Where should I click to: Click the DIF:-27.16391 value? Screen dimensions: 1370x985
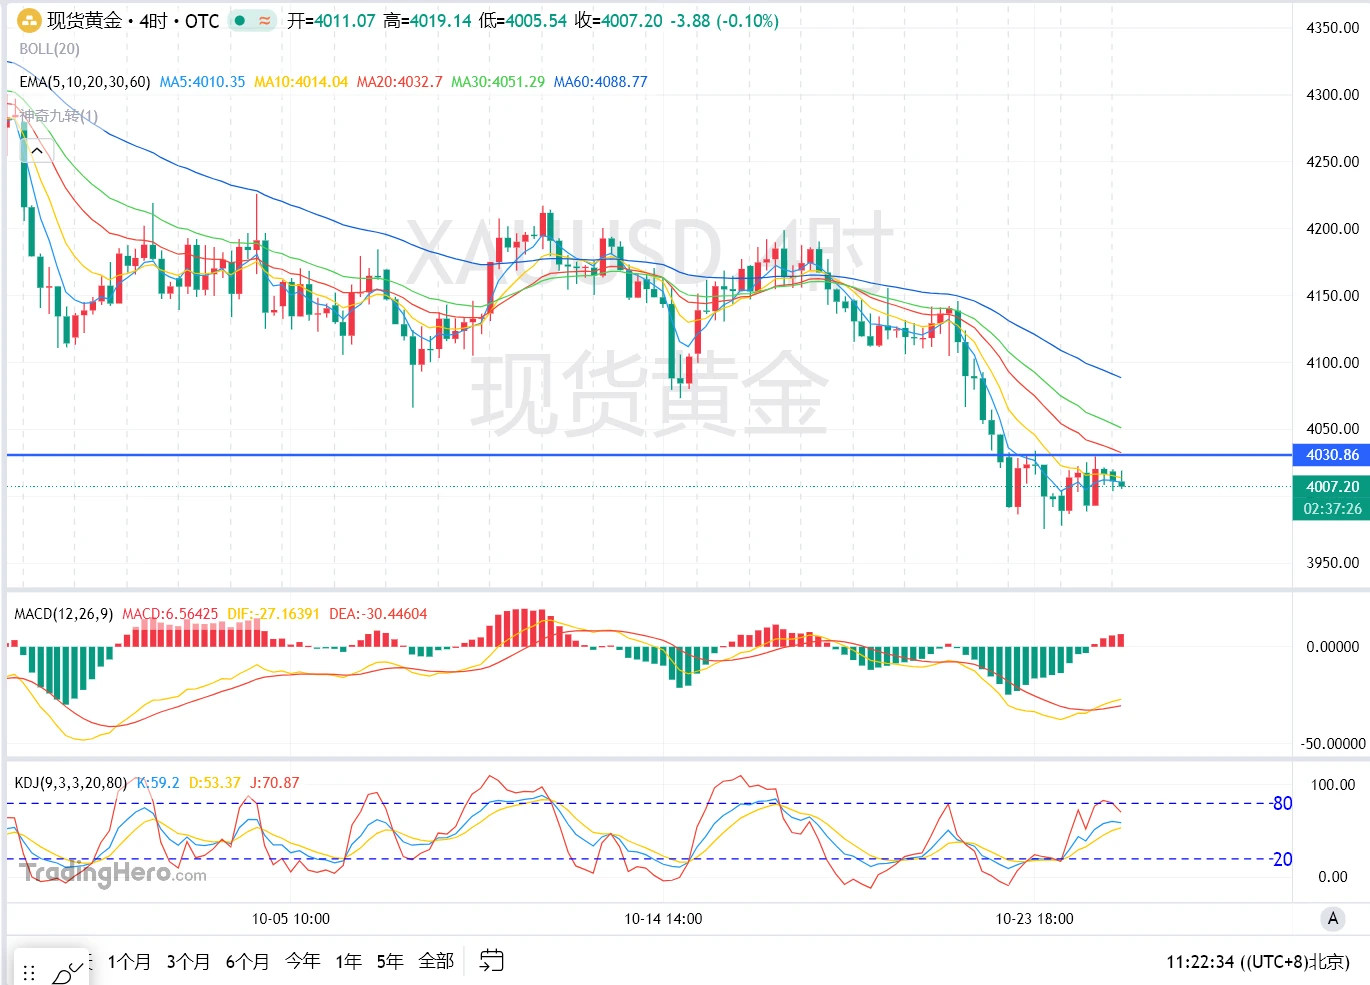(274, 614)
